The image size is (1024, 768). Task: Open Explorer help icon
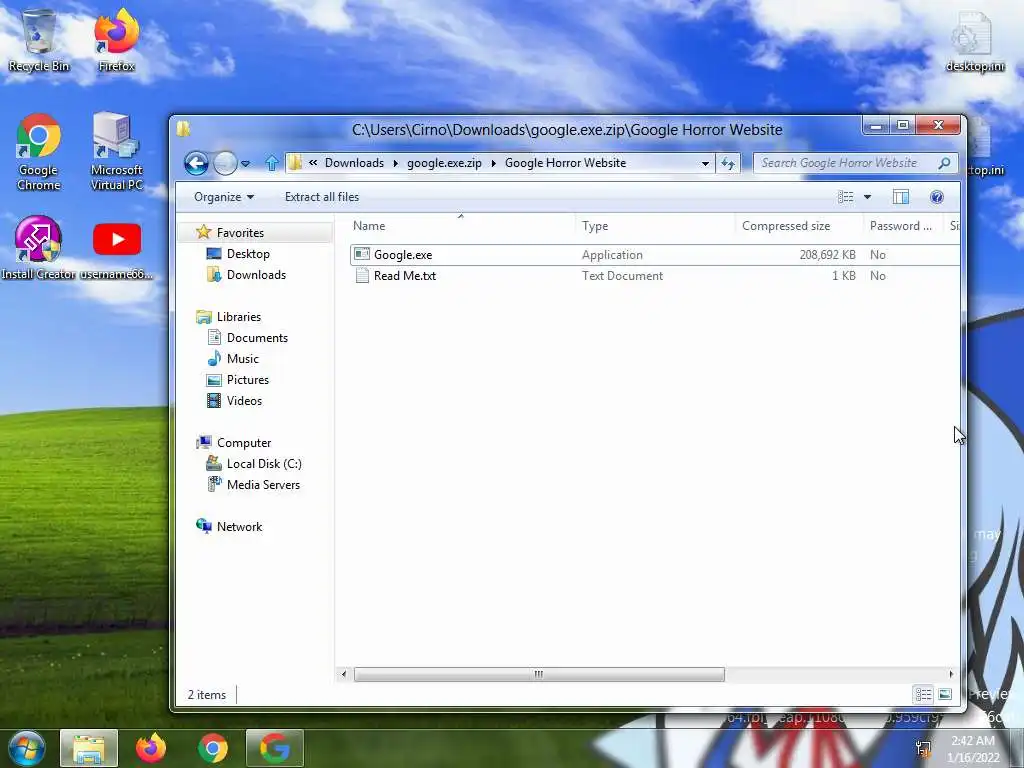(x=936, y=197)
